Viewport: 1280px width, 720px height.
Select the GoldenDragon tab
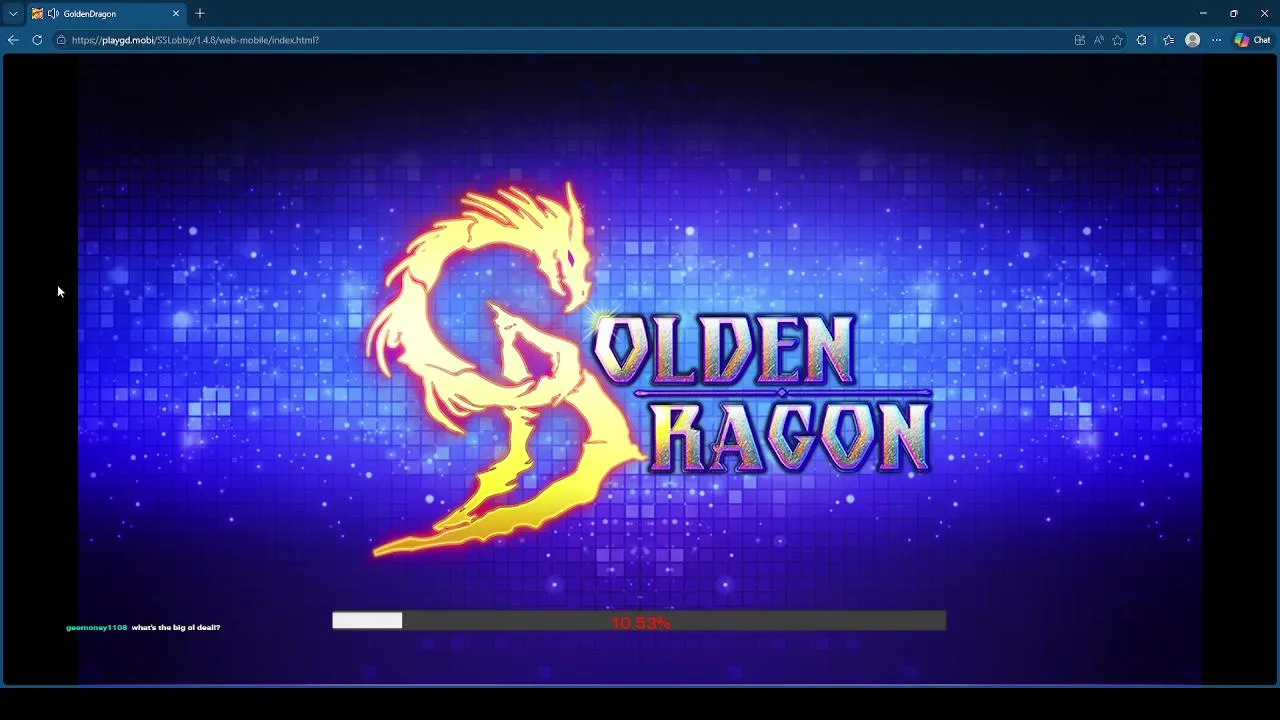tap(107, 14)
